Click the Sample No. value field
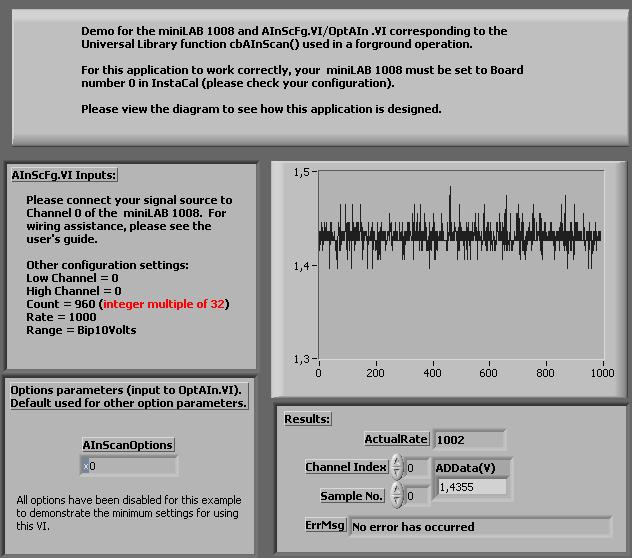Image resolution: width=640 pixels, height=558 pixels. tap(417, 496)
